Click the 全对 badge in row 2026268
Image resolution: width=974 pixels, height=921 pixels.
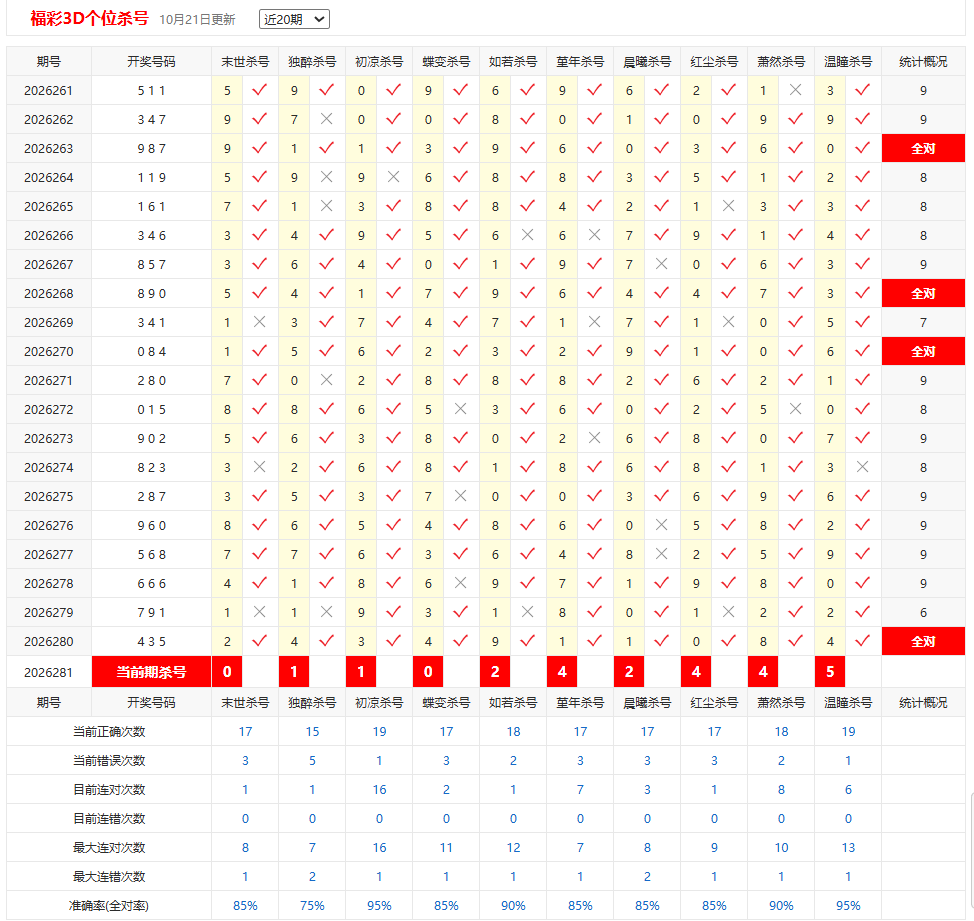[x=923, y=293]
